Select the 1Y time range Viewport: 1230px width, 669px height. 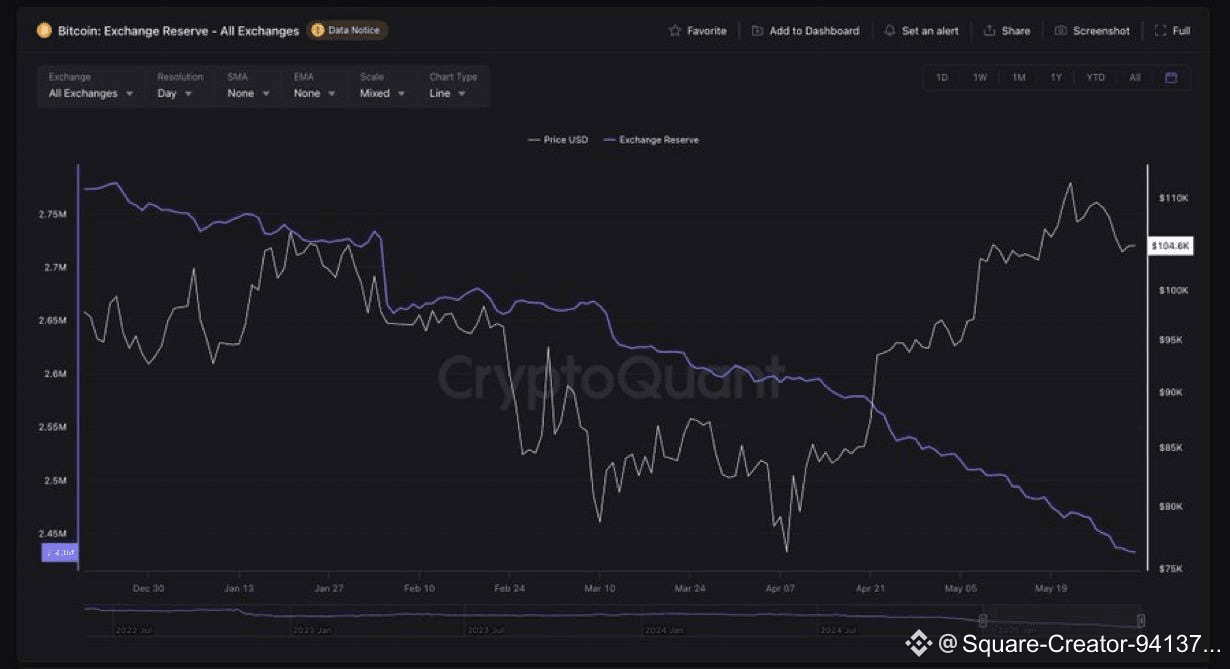point(1056,77)
